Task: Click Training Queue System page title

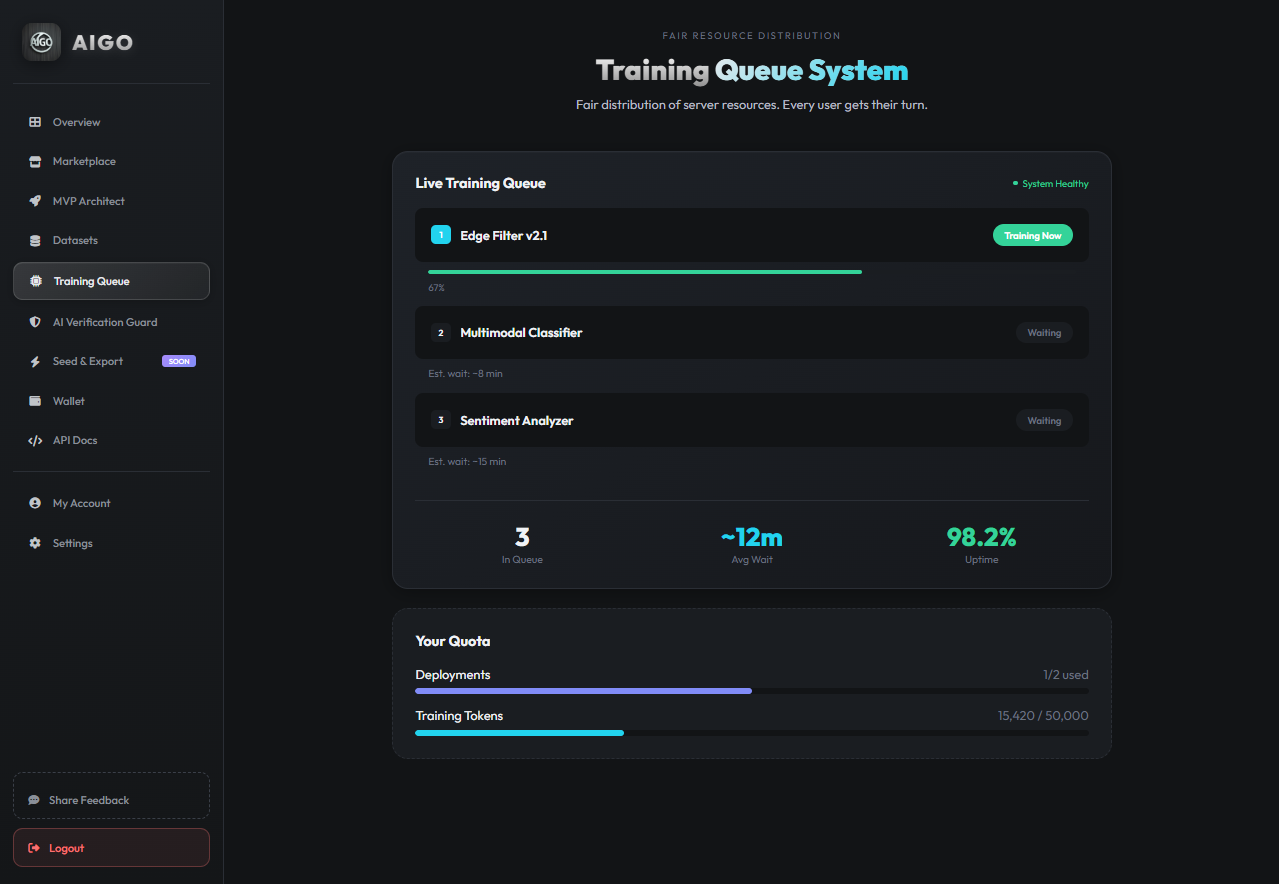Action: (752, 70)
